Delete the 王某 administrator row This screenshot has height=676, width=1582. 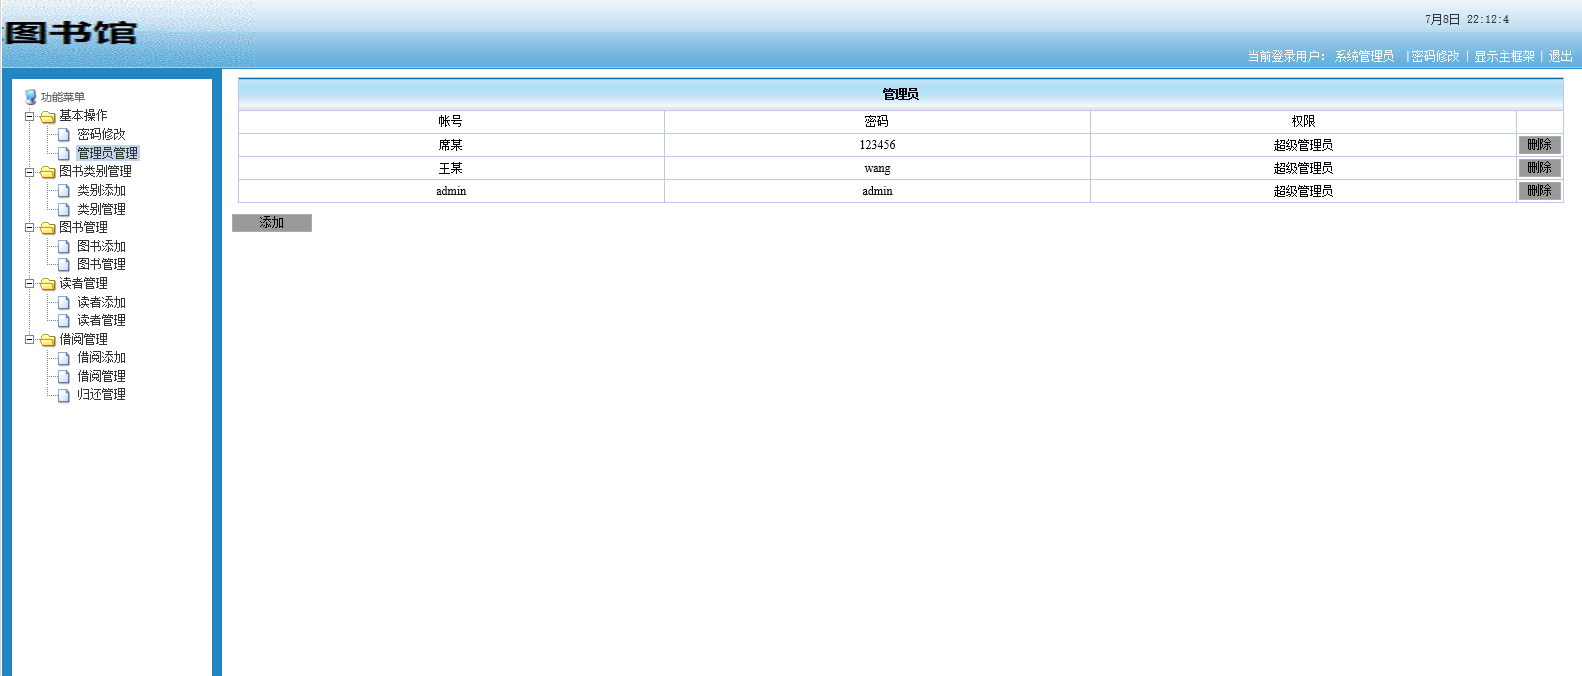(x=1539, y=168)
